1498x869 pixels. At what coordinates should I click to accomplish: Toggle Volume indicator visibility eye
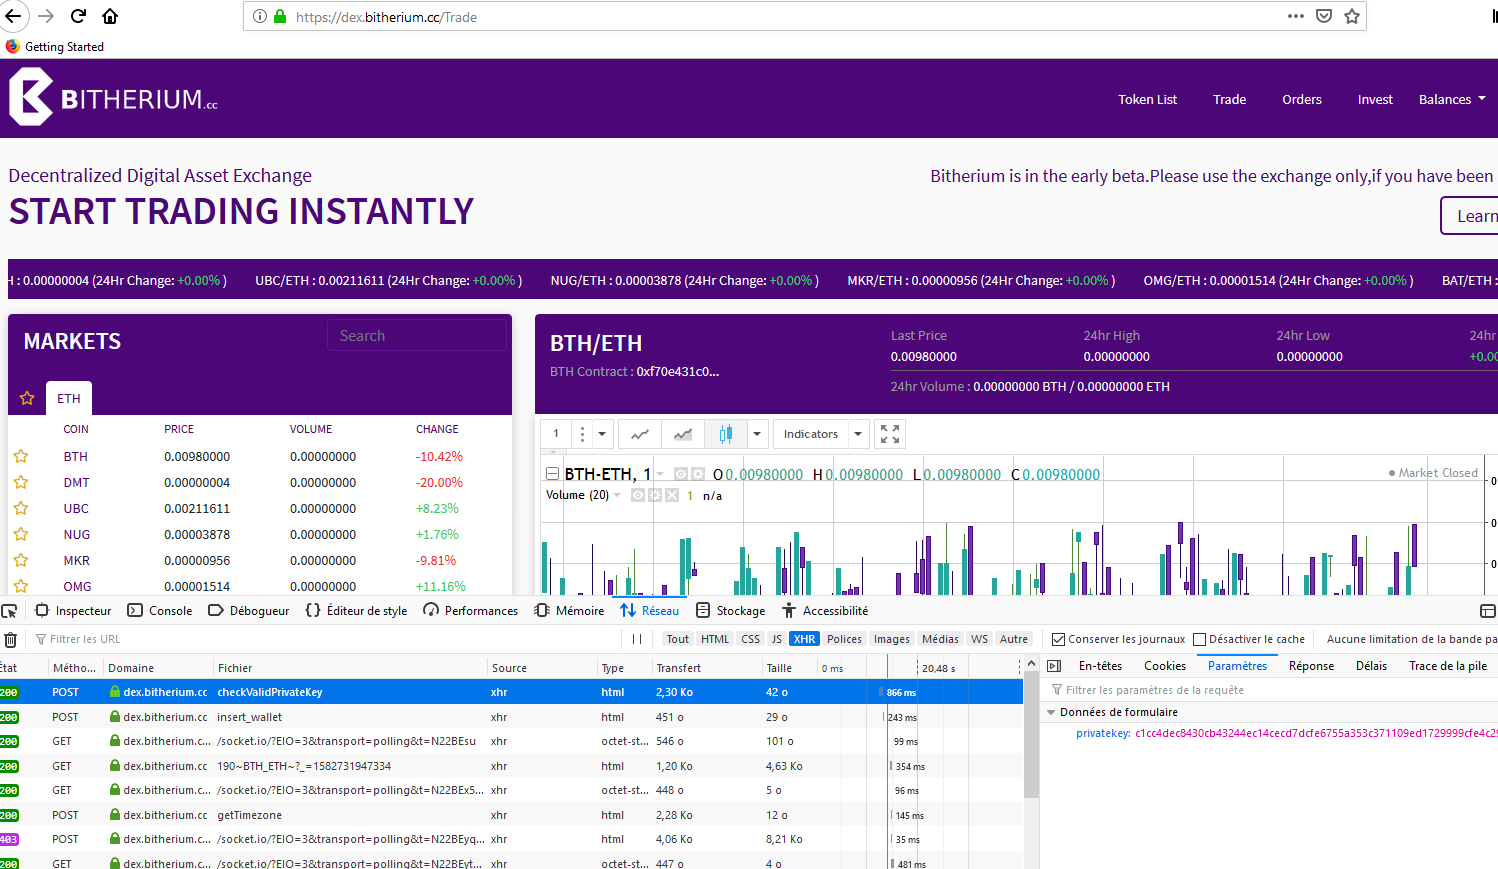pyautogui.click(x=638, y=495)
